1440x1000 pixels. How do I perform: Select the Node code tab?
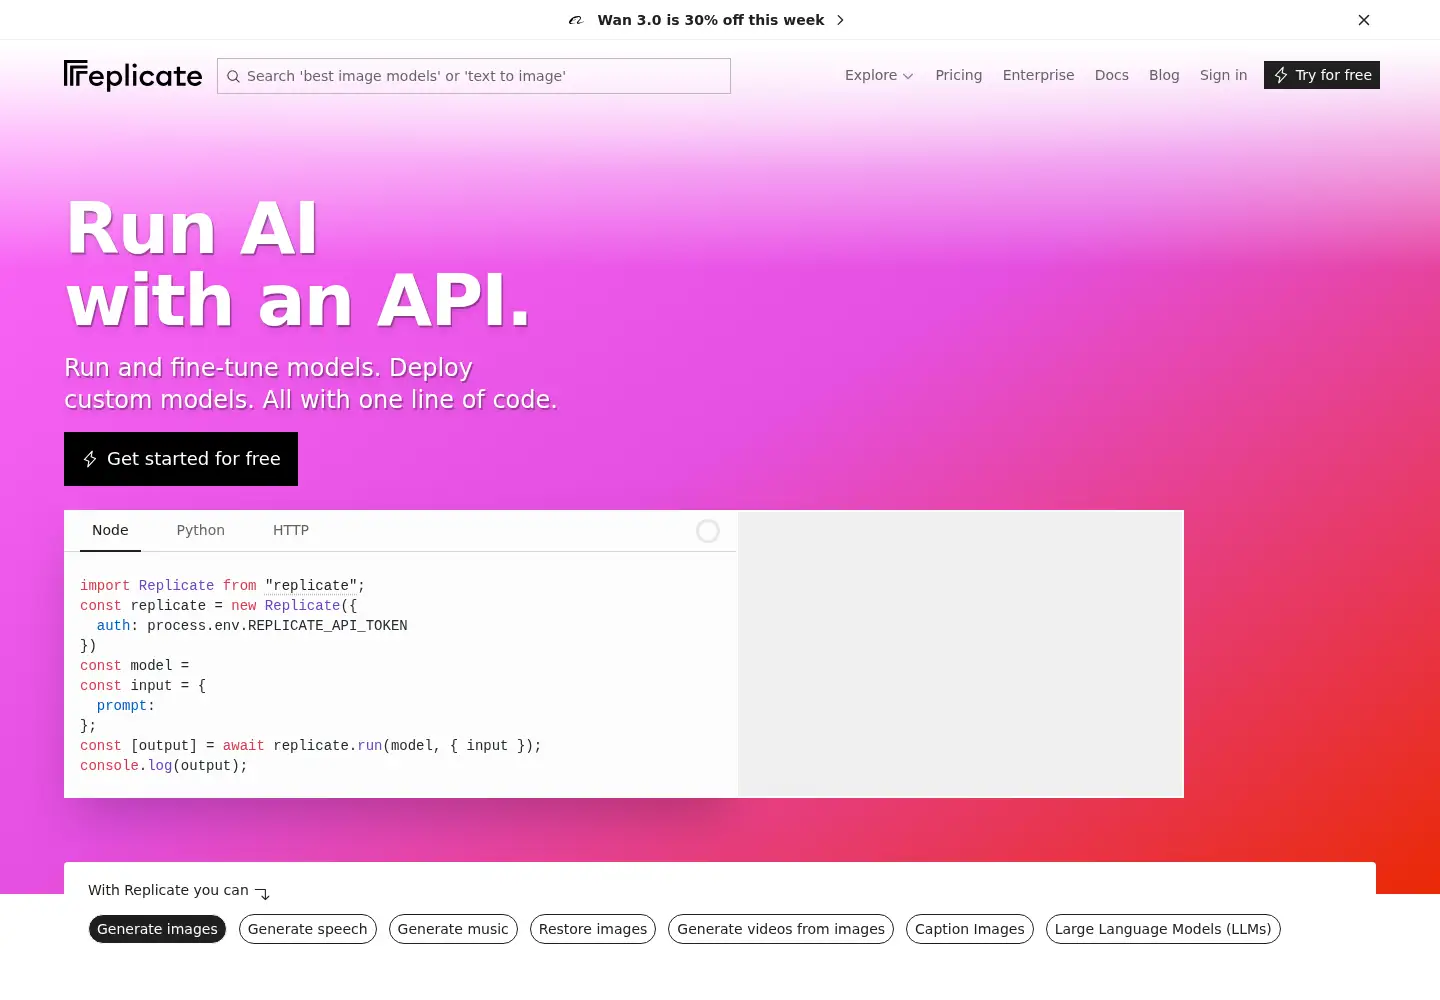click(x=110, y=530)
